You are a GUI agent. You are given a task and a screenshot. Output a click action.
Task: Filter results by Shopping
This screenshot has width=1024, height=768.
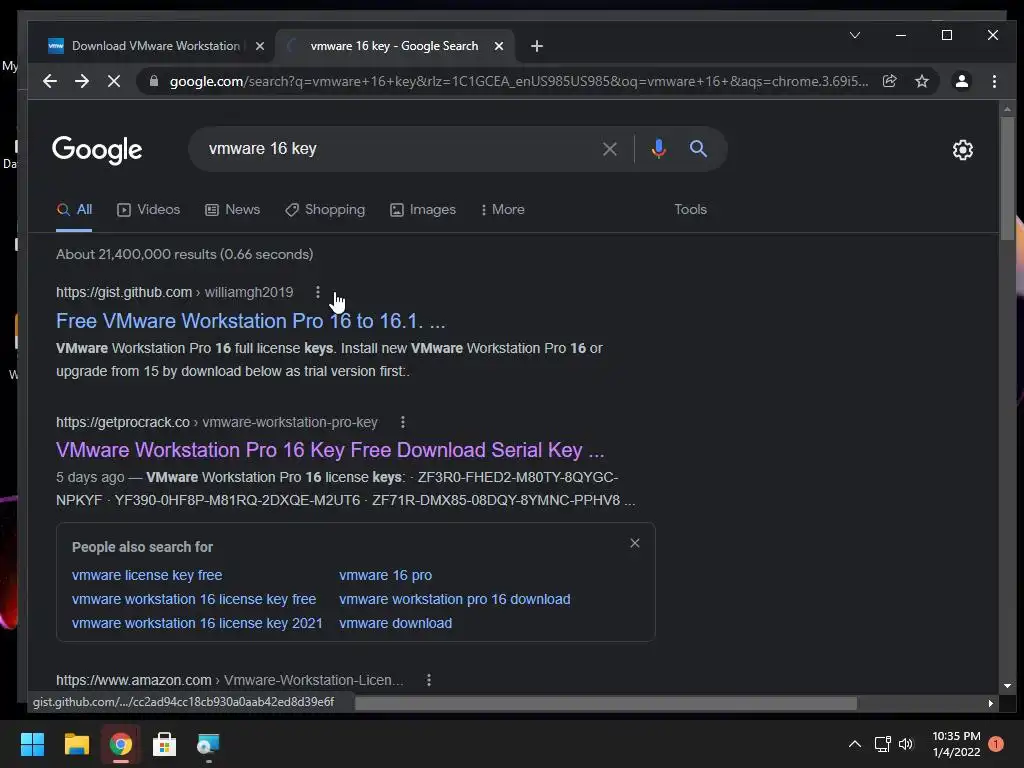[325, 210]
